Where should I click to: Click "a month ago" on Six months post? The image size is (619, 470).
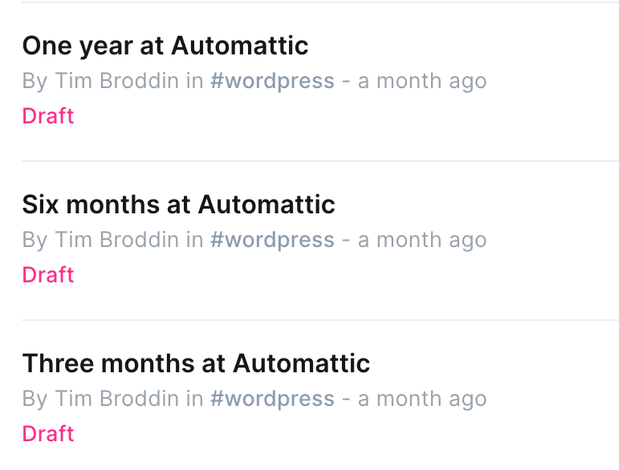[422, 240]
